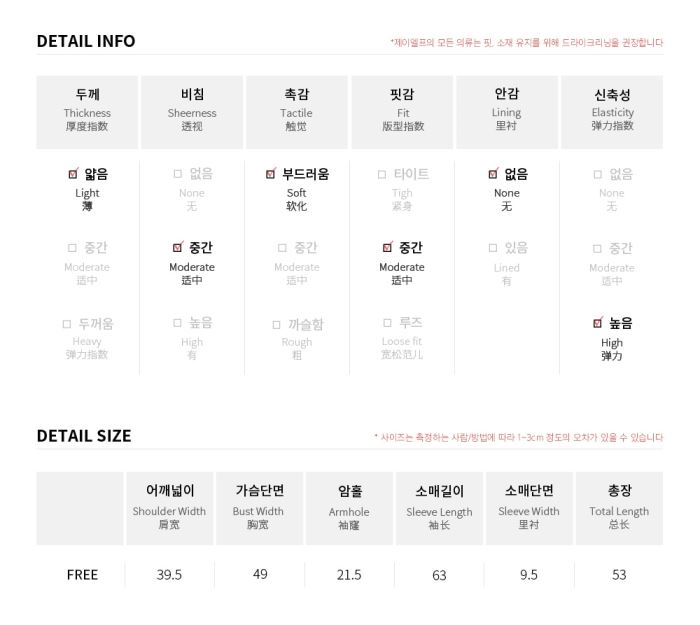Select the None elasticity checkbox
The width and height of the screenshot is (700, 625).
(597, 174)
